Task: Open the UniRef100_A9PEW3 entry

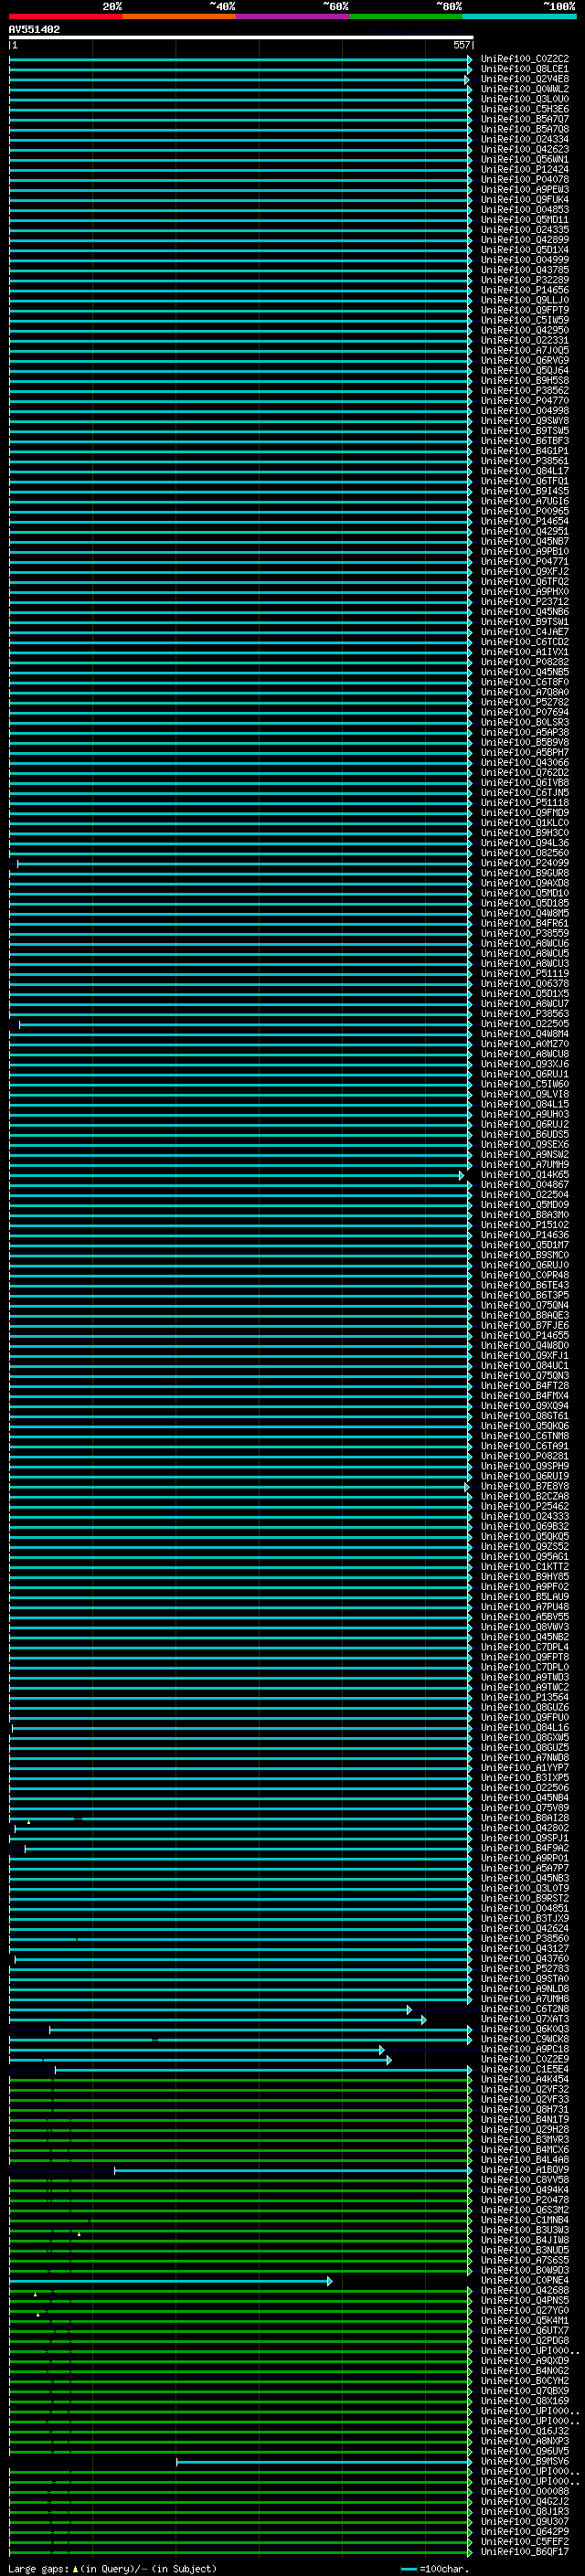Action: point(524,189)
